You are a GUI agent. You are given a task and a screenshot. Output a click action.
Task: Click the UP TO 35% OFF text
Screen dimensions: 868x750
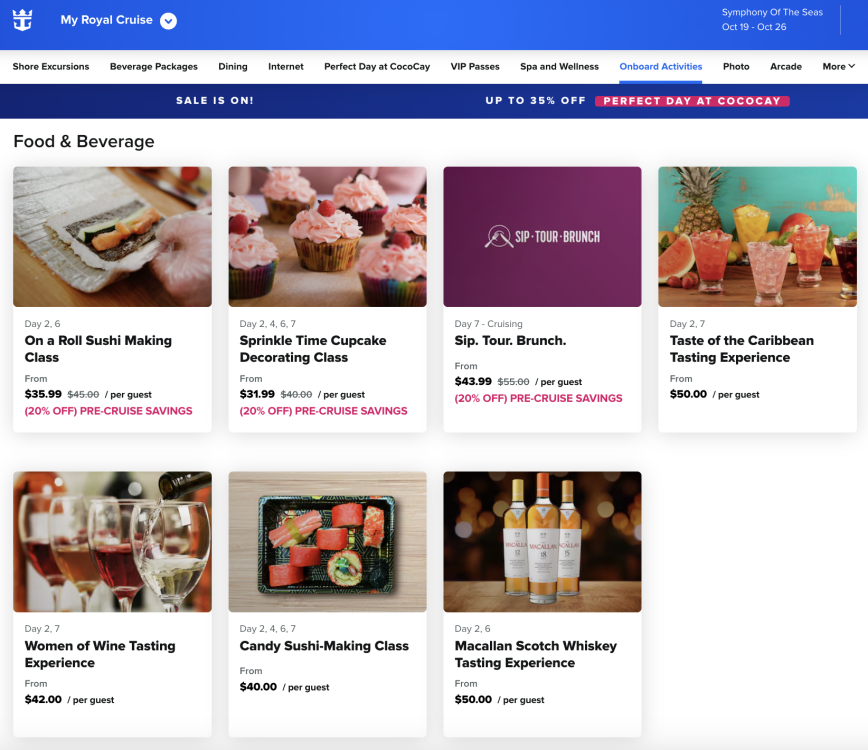pyautogui.click(x=535, y=101)
